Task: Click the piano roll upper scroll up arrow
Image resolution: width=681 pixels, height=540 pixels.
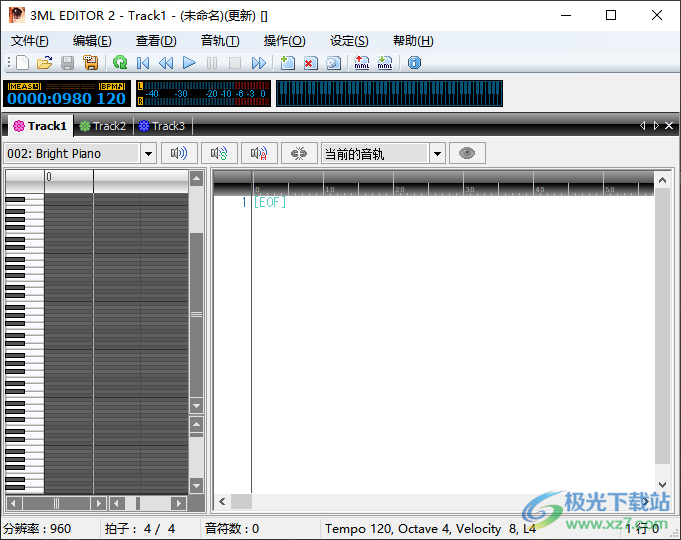Action: [197, 178]
